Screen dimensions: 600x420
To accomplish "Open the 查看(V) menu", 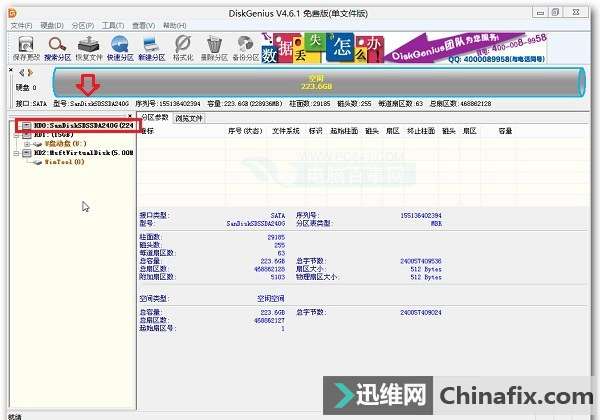I will click(x=143, y=26).
